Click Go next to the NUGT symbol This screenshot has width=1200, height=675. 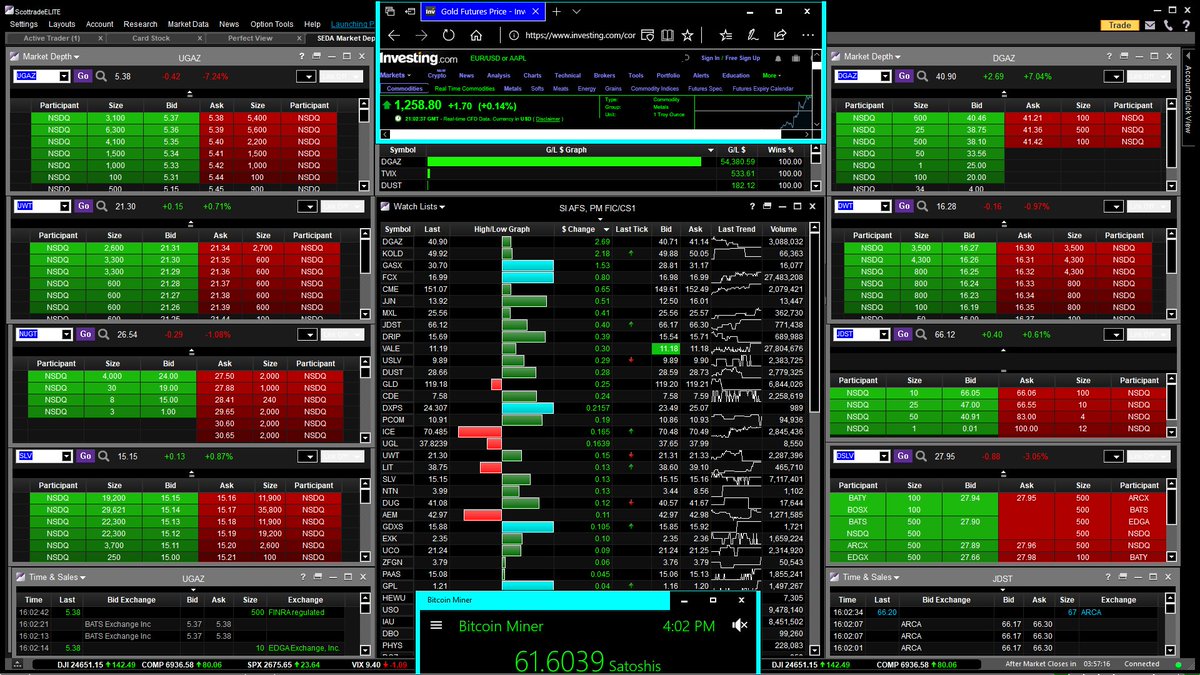pos(85,334)
